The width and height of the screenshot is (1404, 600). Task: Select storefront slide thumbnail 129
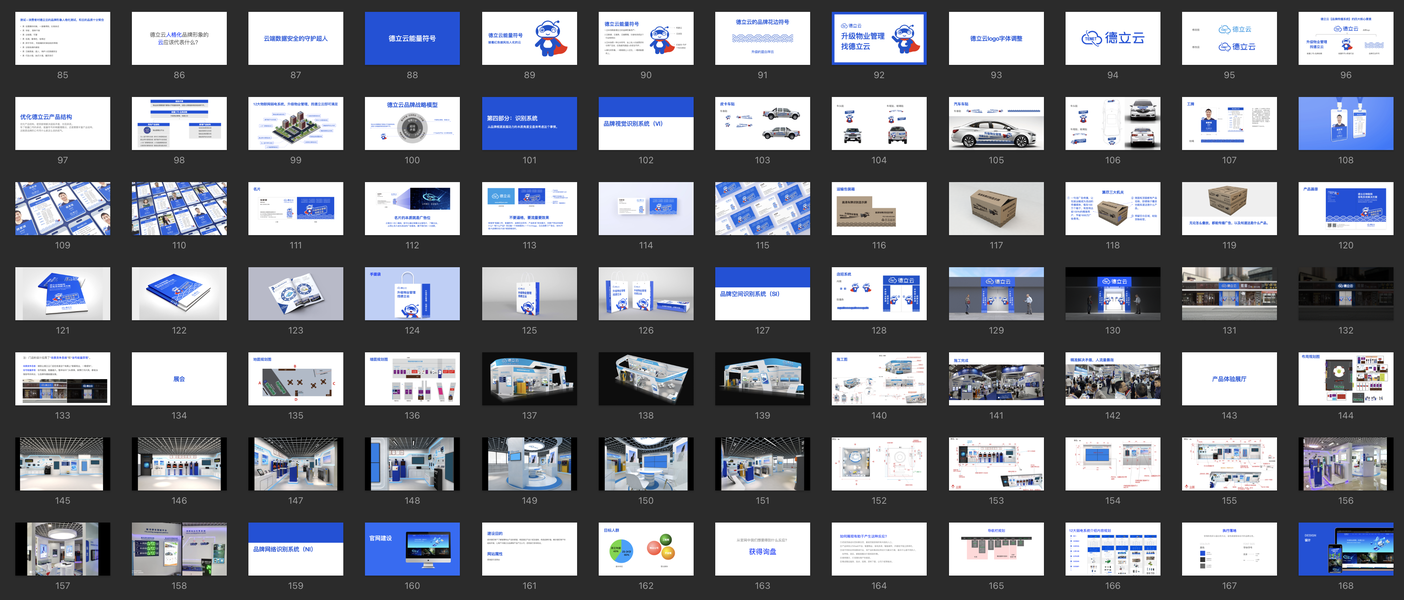996,294
